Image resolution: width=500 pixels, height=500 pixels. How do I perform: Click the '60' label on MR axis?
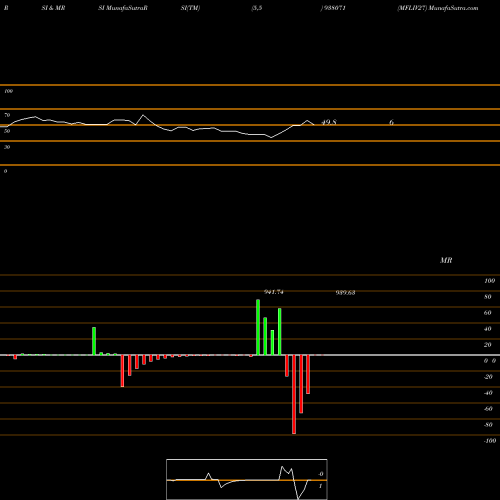click(x=488, y=313)
